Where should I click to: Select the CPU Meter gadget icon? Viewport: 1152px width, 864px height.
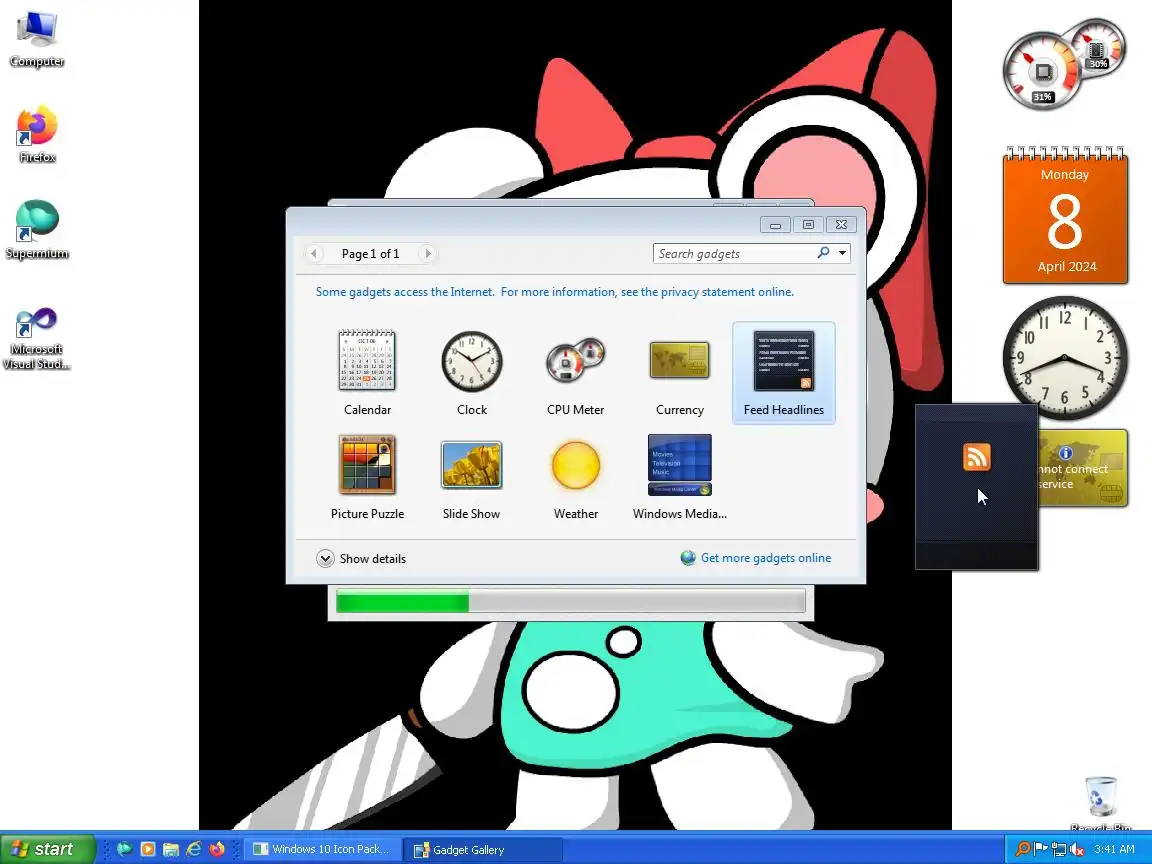tap(575, 360)
